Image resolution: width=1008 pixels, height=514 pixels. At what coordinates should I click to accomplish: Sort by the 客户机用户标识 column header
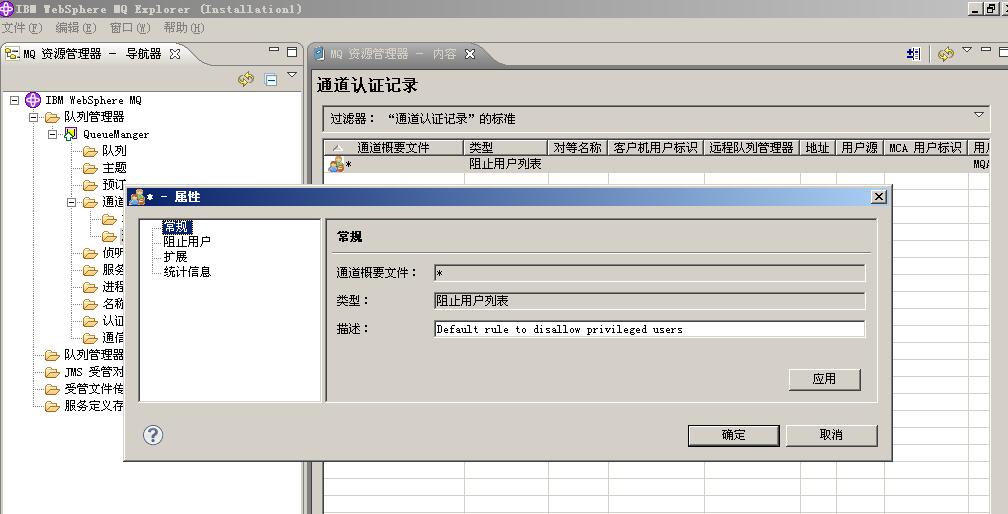[655, 147]
